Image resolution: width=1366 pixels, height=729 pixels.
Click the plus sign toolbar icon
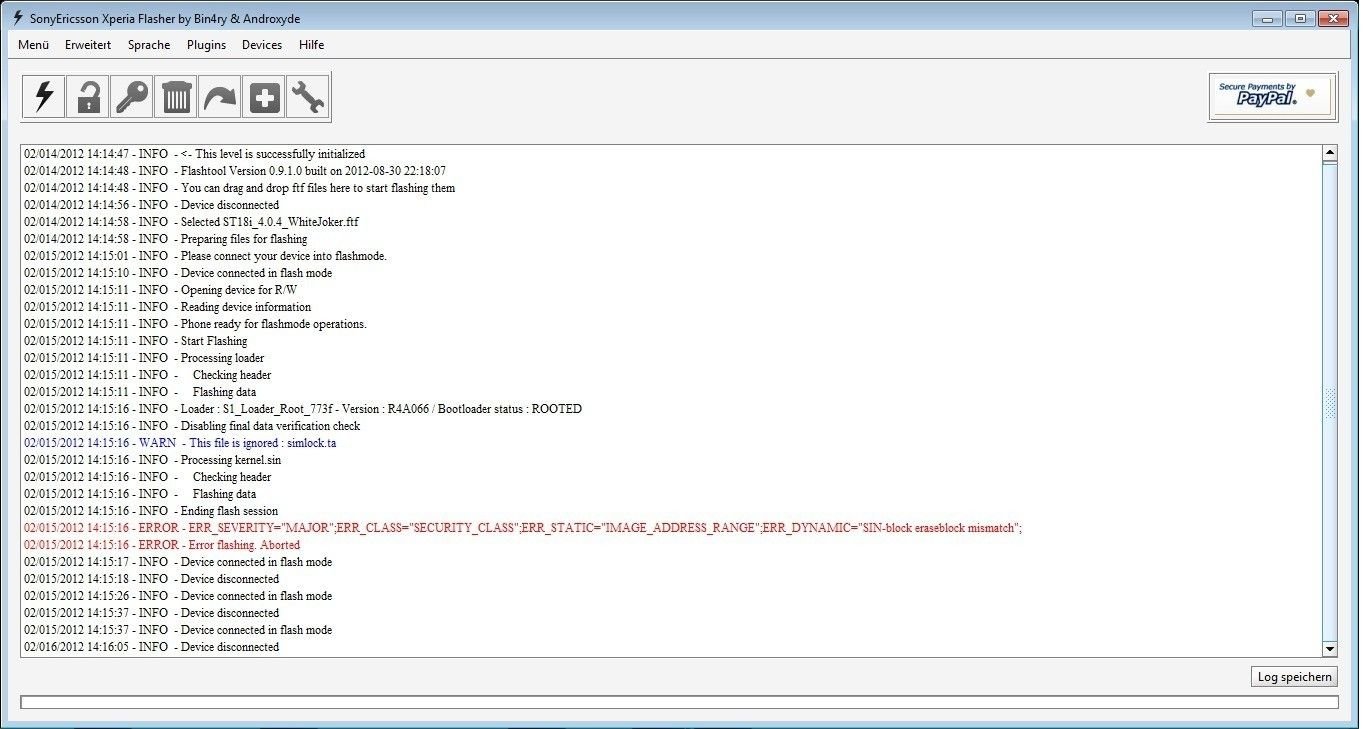point(264,97)
